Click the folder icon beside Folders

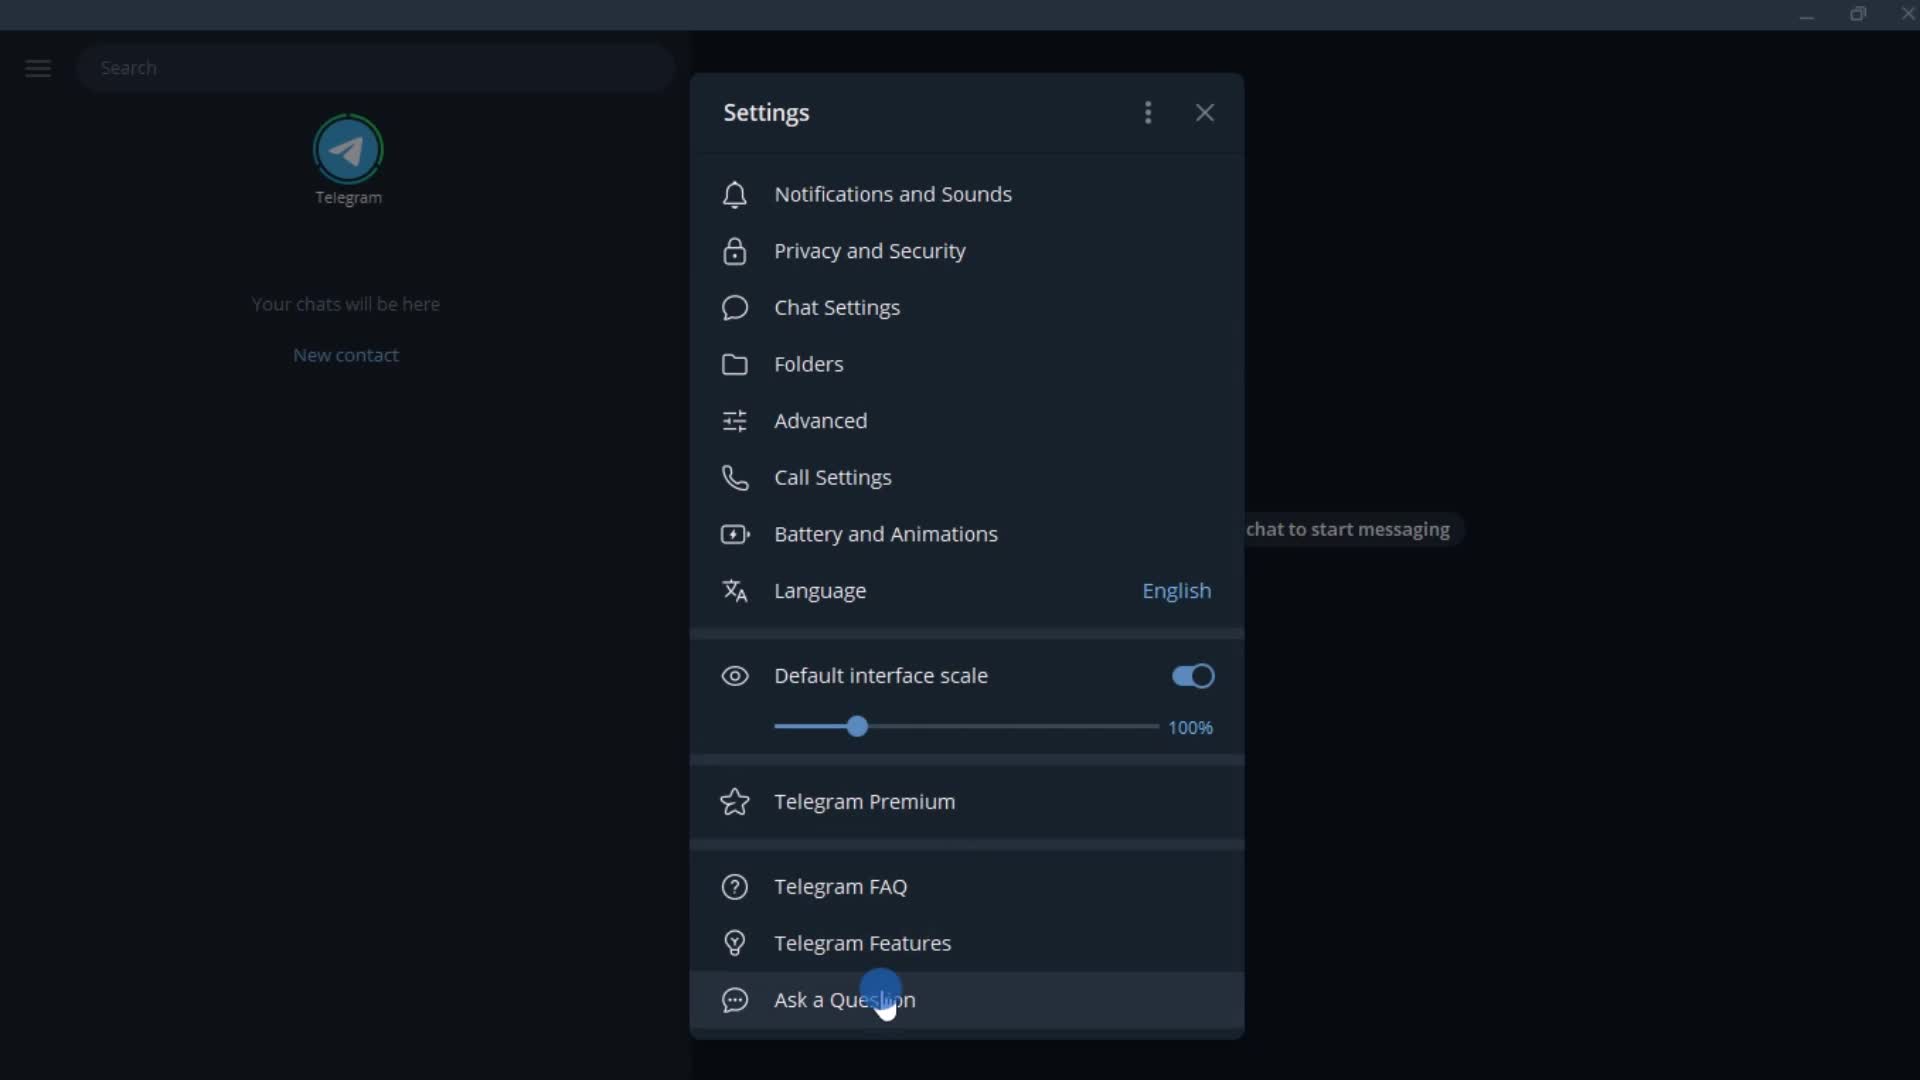pos(735,364)
